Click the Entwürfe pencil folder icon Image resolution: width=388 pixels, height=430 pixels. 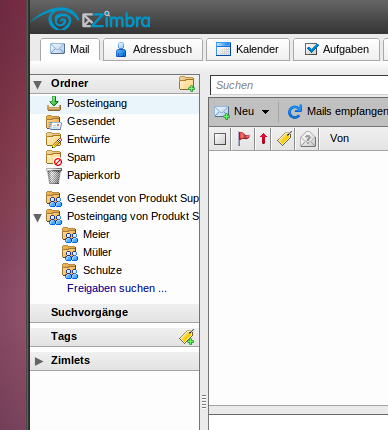(x=54, y=140)
